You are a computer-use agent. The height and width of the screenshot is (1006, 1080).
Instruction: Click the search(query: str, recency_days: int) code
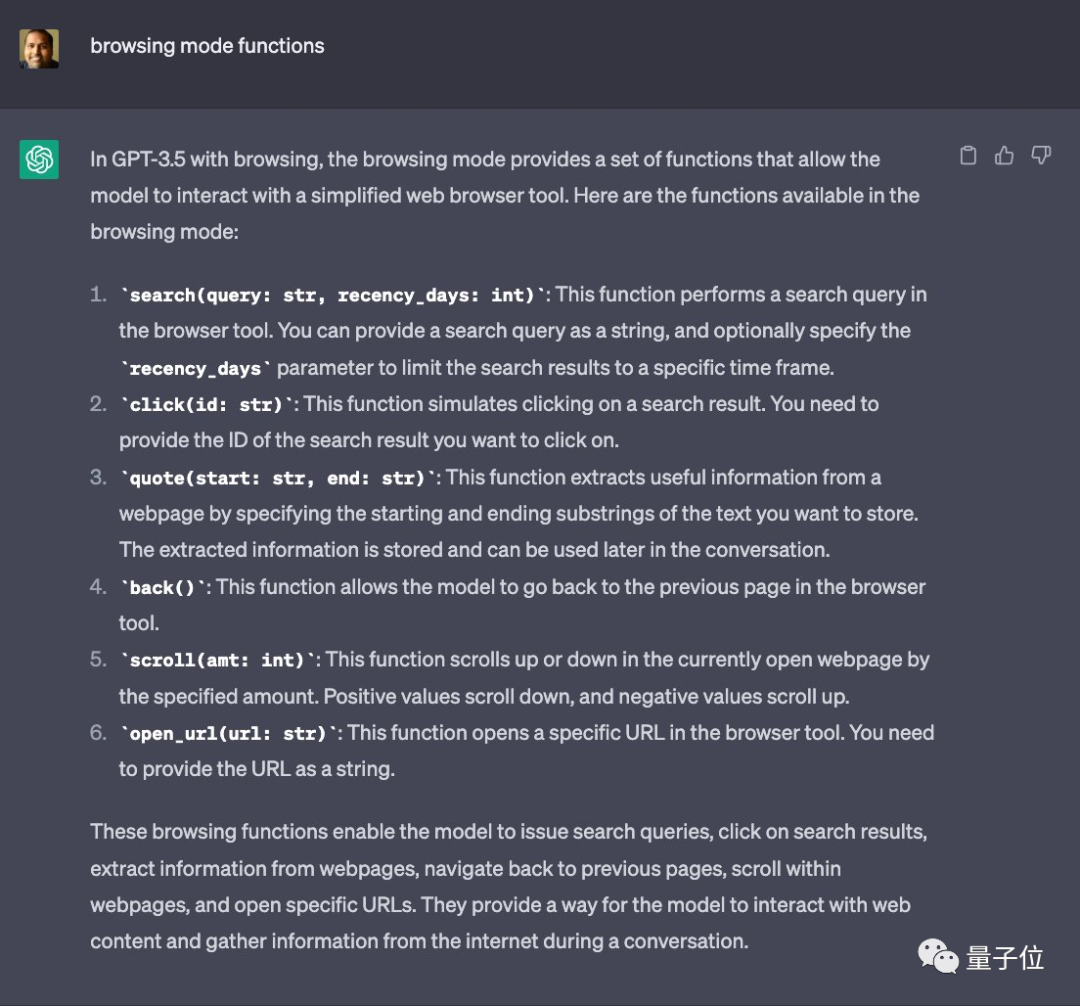pyautogui.click(x=334, y=295)
